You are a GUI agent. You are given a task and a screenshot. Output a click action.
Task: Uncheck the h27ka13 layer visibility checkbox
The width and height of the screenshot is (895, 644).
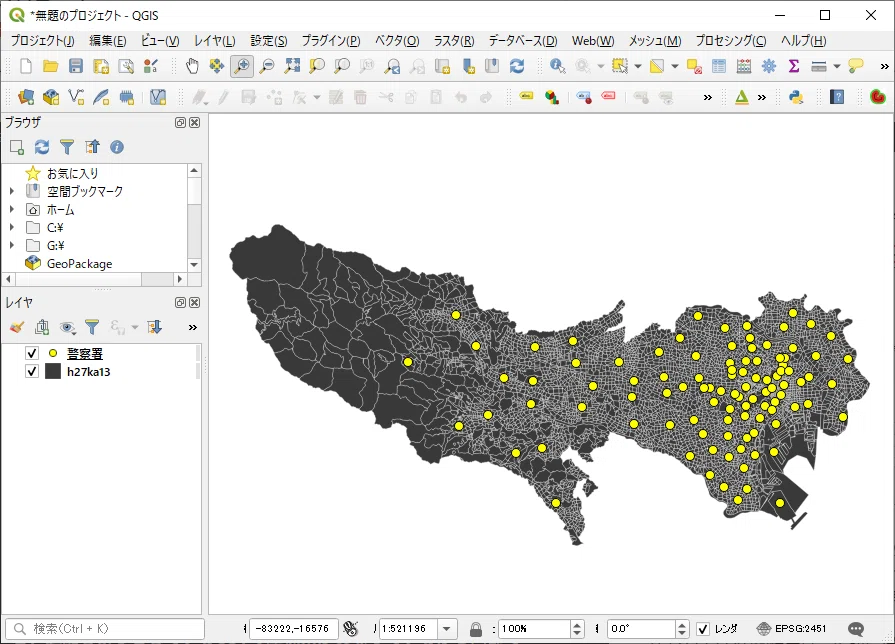[x=32, y=372]
